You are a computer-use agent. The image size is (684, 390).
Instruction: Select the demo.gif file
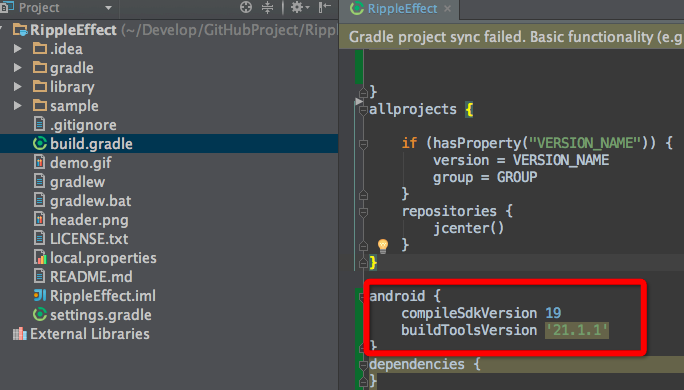[x=81, y=163]
